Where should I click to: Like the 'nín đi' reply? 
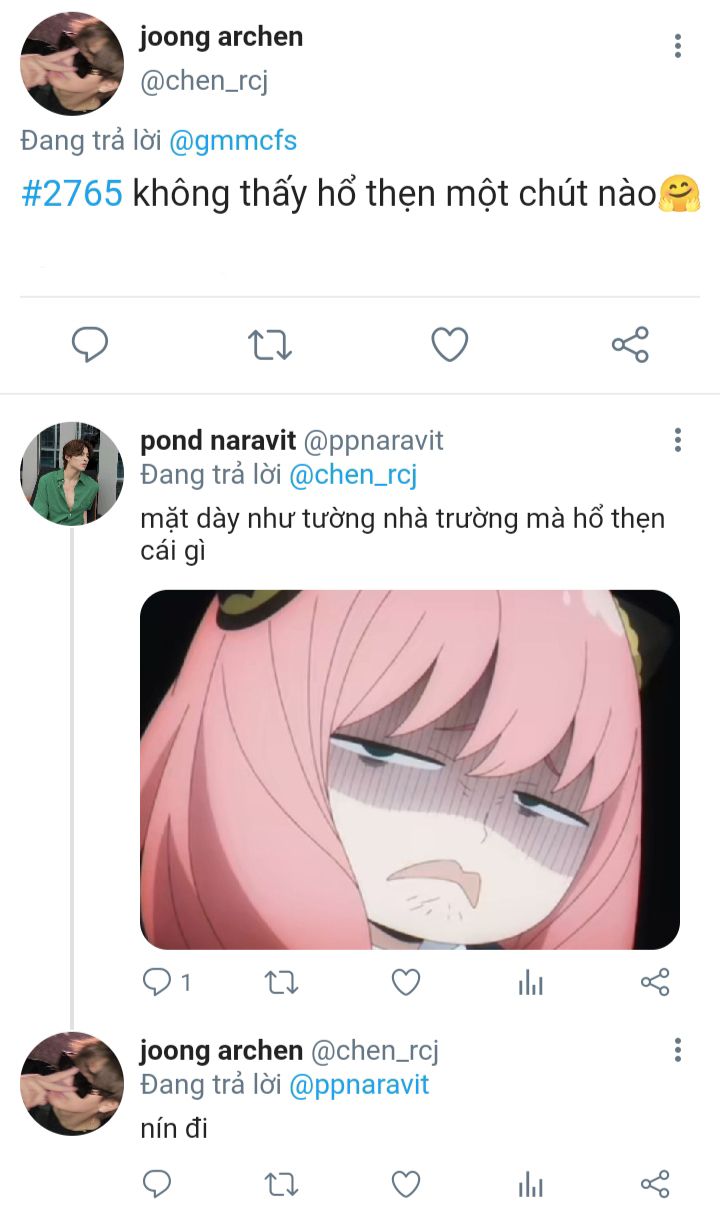pos(405,1185)
